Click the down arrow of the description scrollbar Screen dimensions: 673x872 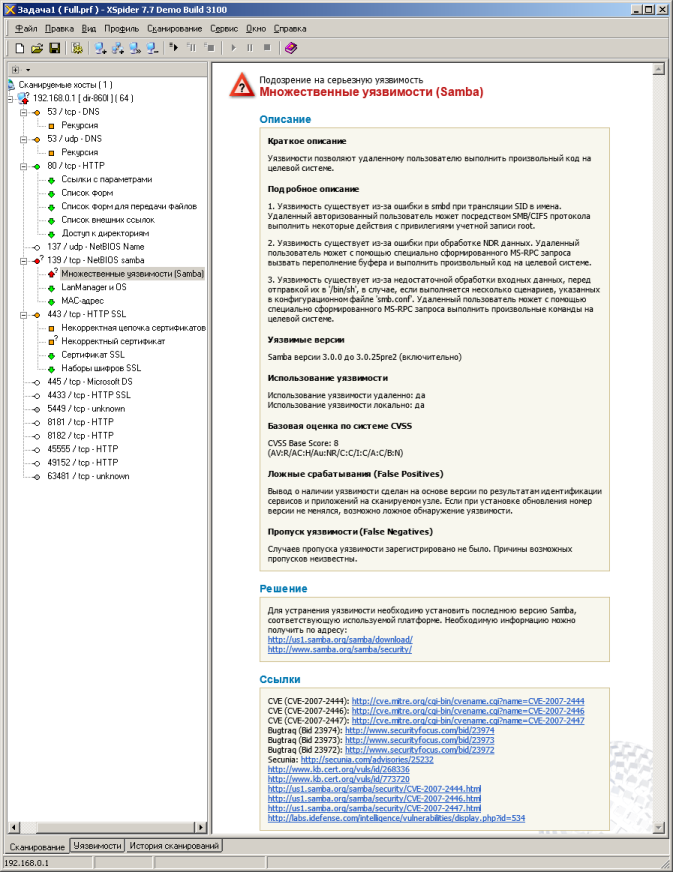point(659,828)
